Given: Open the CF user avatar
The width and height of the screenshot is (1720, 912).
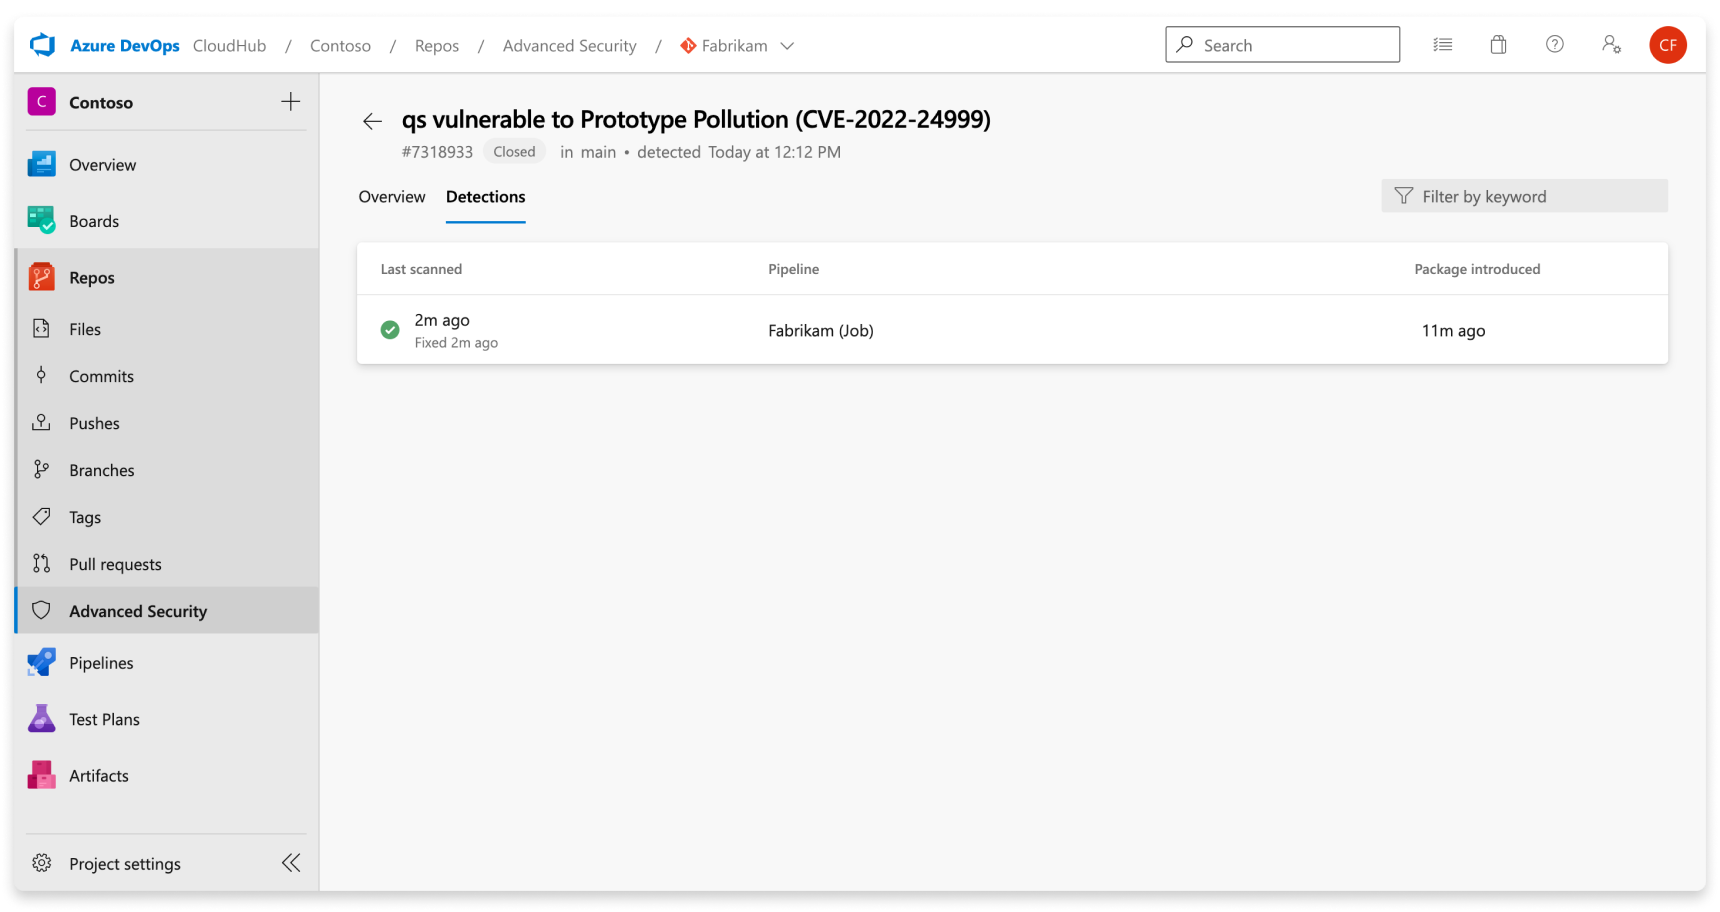Looking at the screenshot, I should (1668, 44).
